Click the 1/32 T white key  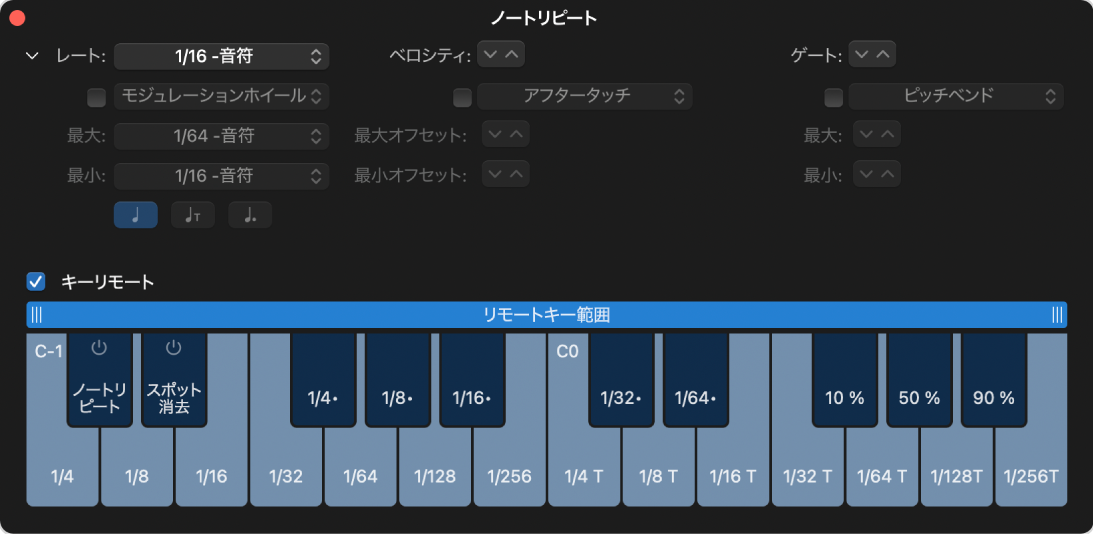(808, 476)
